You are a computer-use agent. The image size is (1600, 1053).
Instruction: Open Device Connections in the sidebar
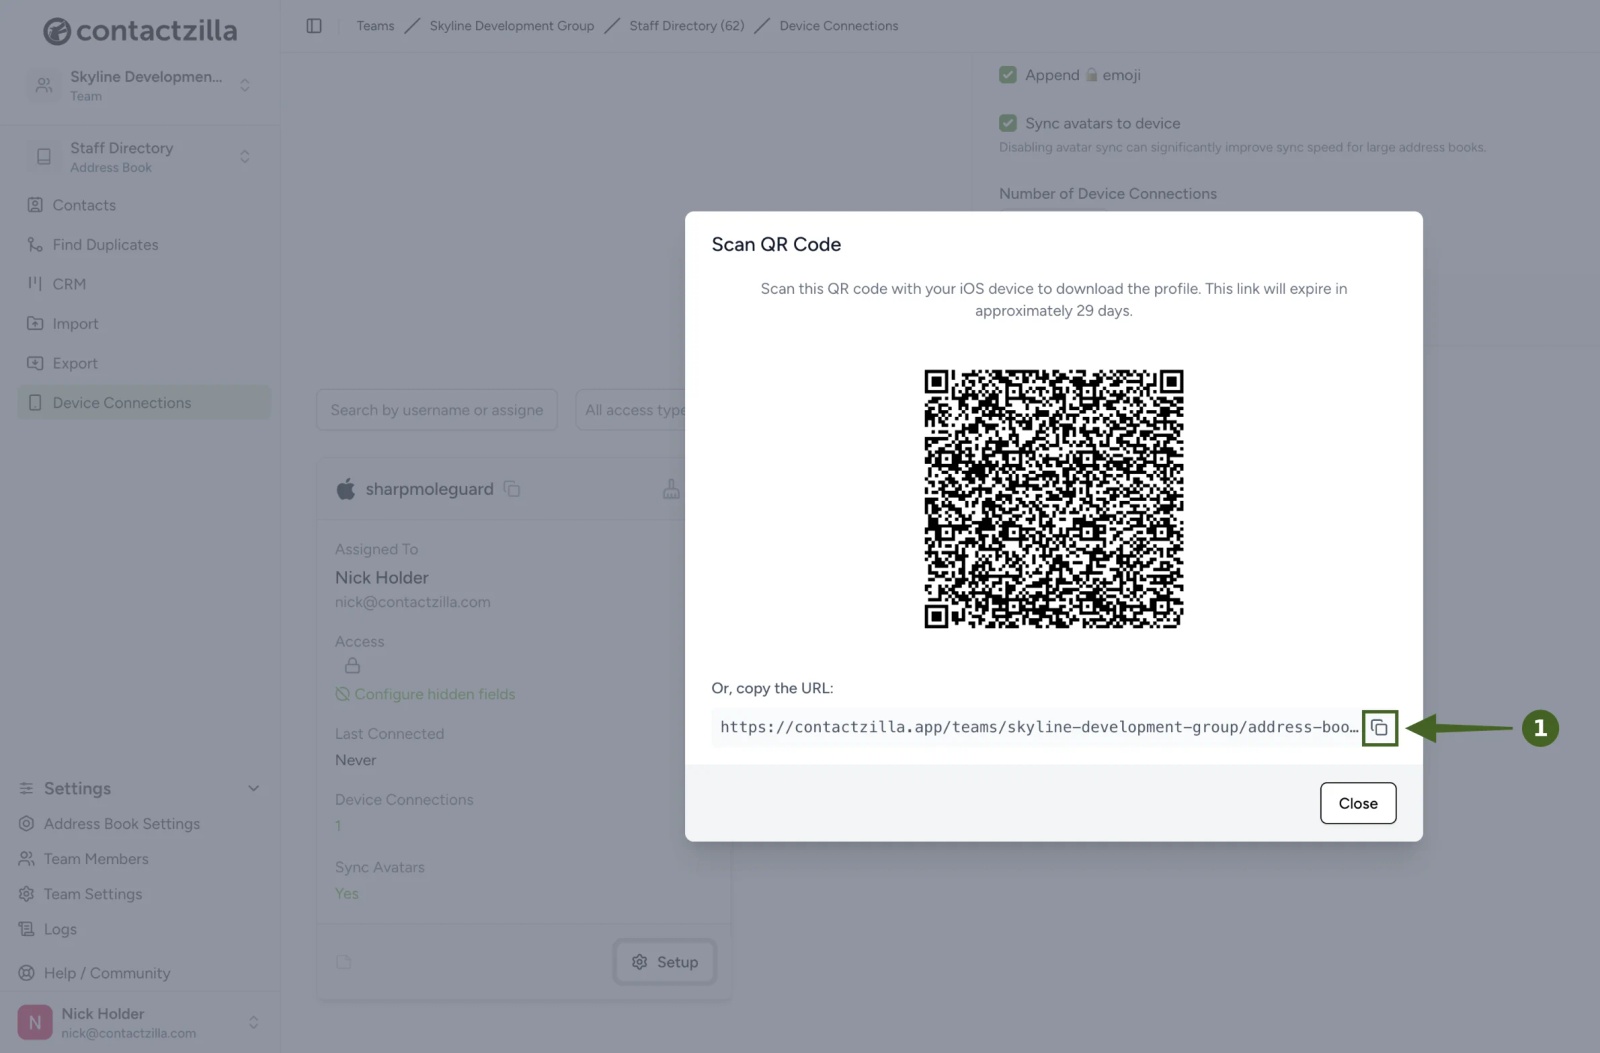[144, 403]
